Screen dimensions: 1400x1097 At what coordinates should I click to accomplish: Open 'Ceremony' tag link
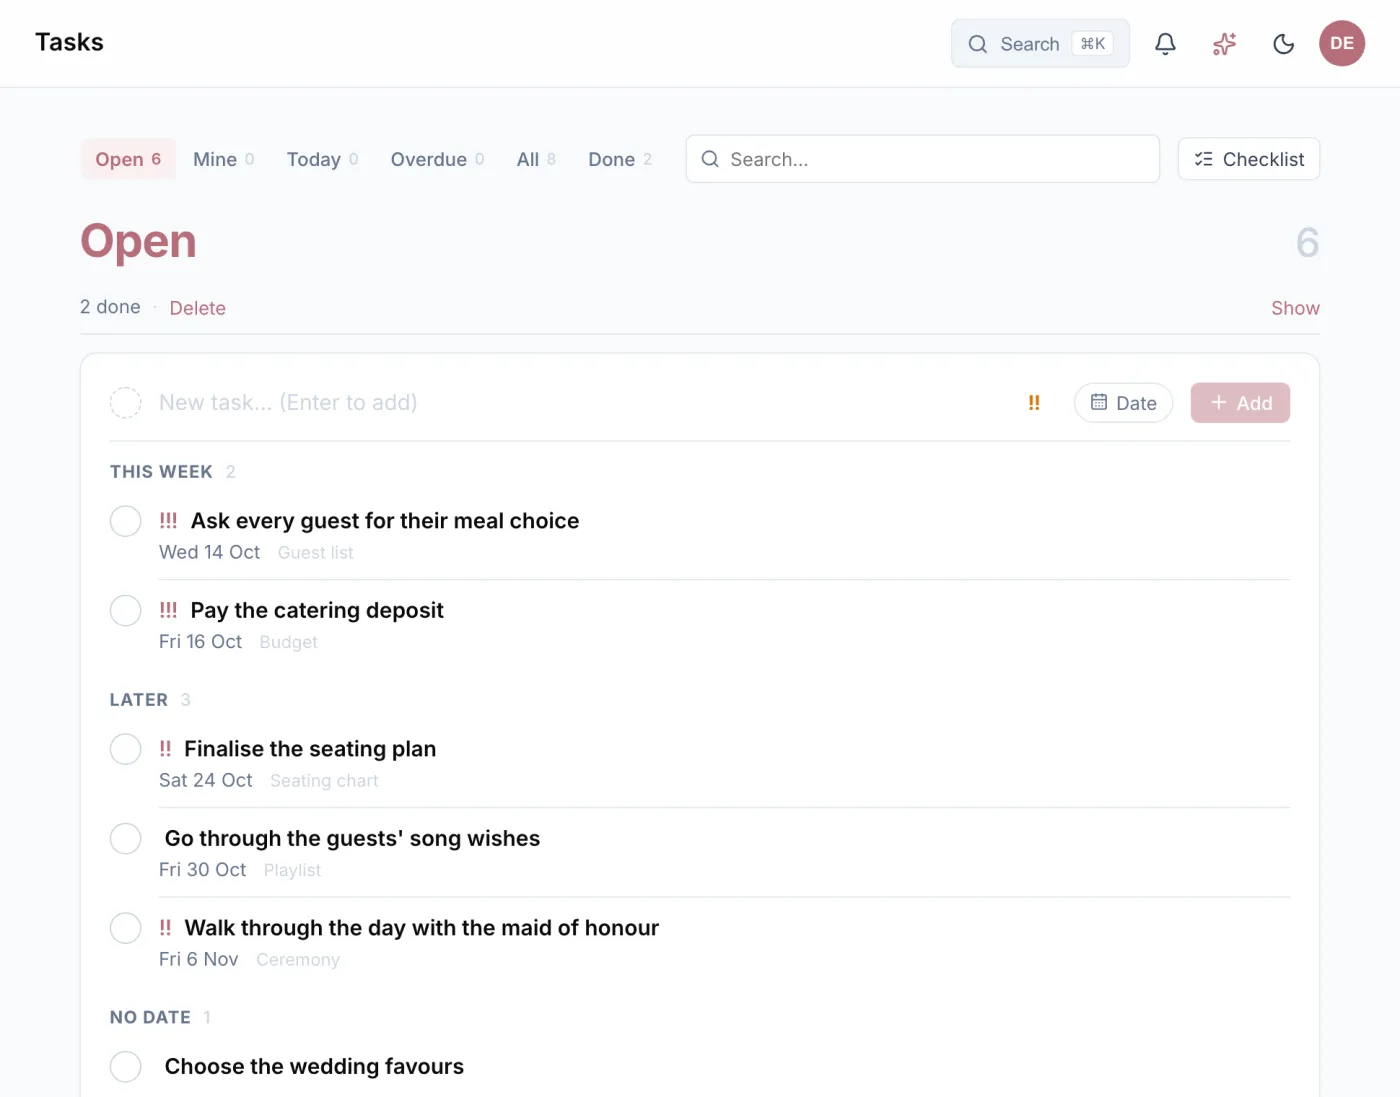(x=298, y=960)
